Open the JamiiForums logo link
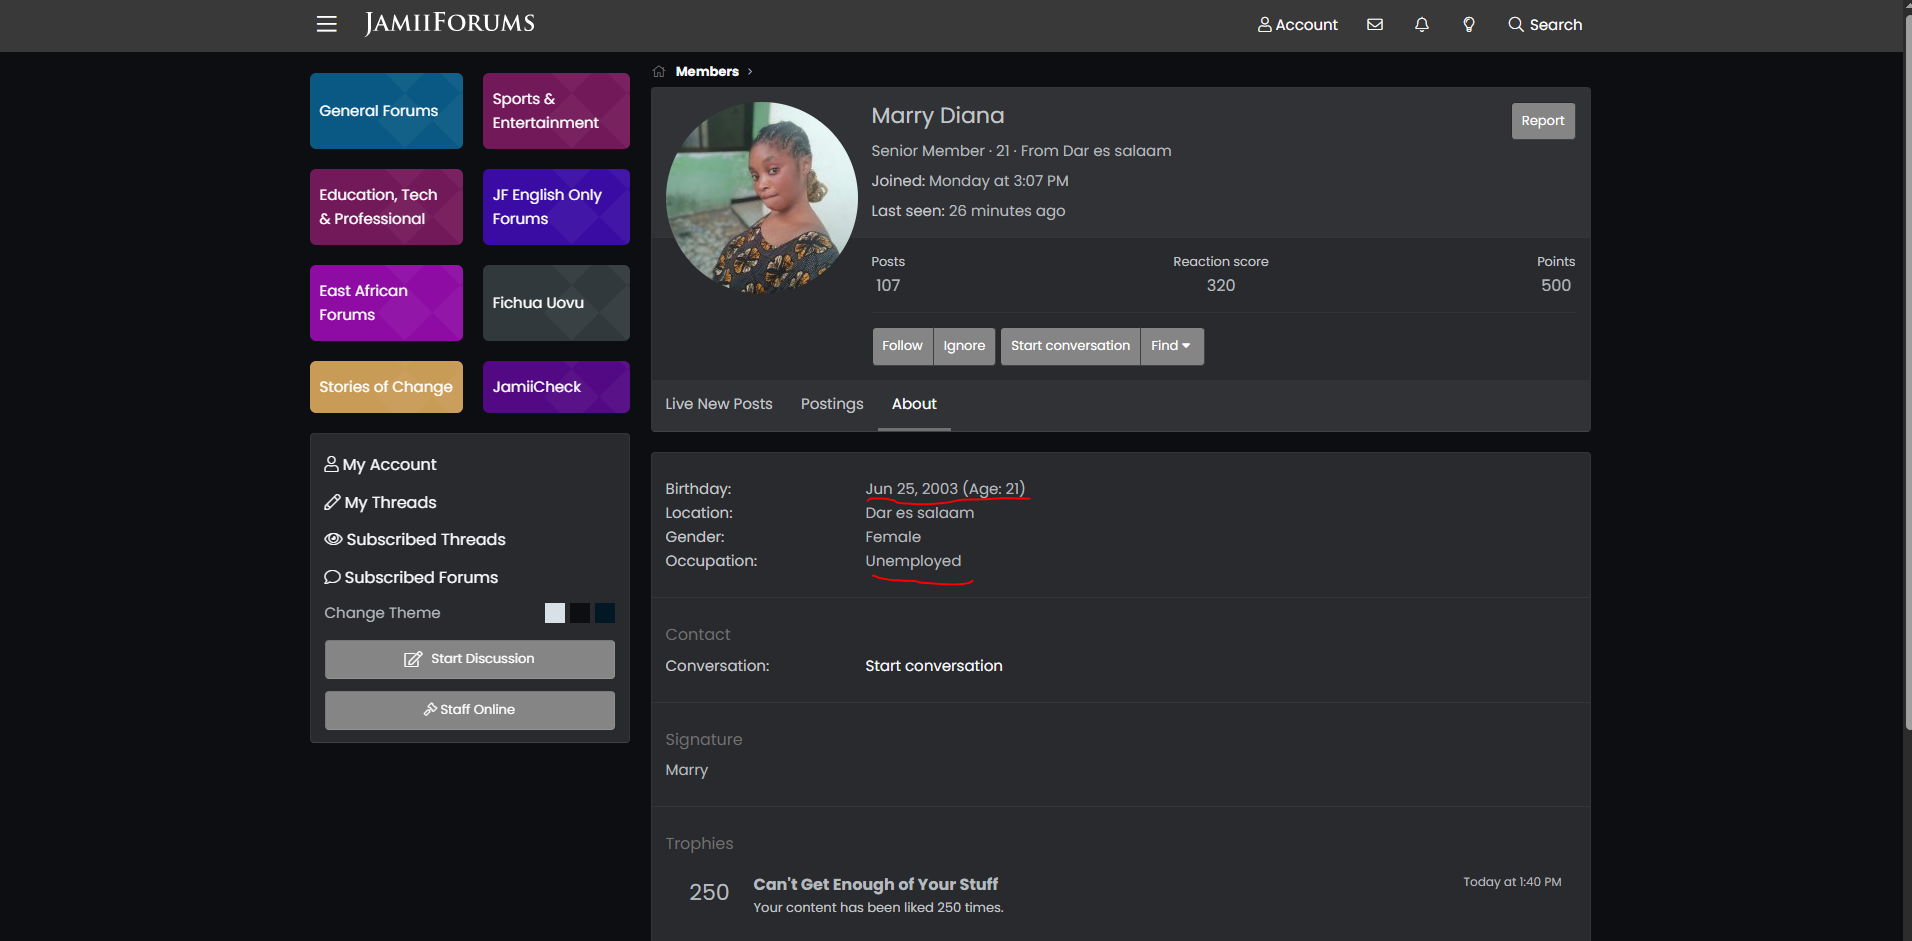The height and width of the screenshot is (941, 1912). pyautogui.click(x=450, y=23)
